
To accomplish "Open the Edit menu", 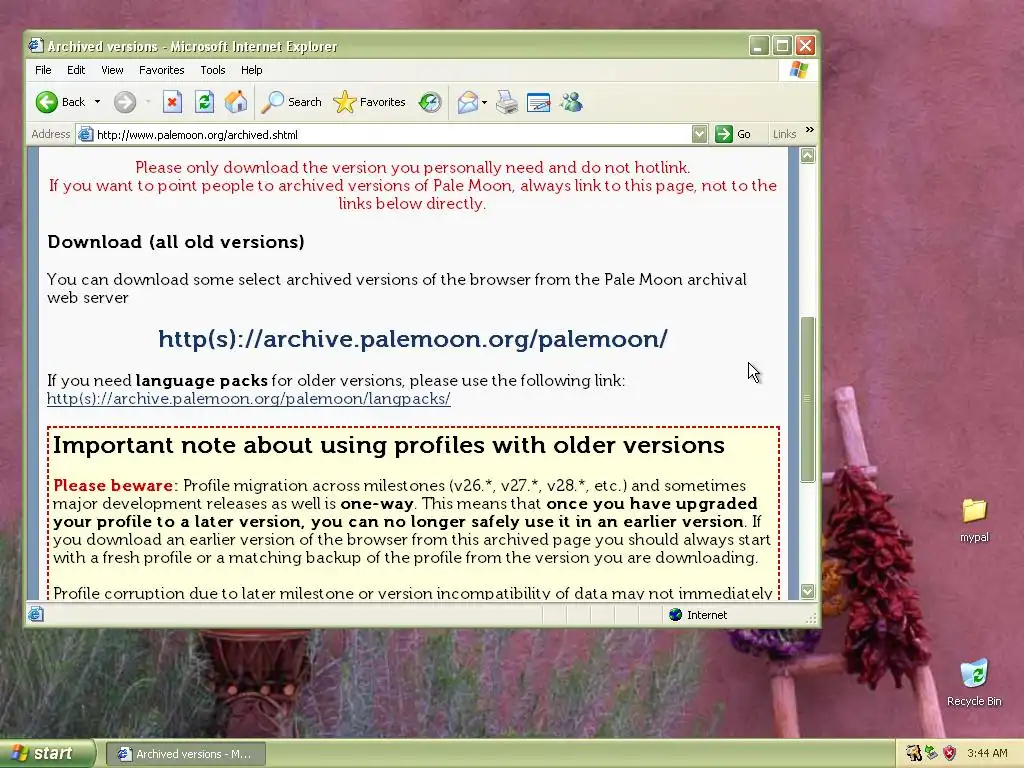I will [76, 70].
